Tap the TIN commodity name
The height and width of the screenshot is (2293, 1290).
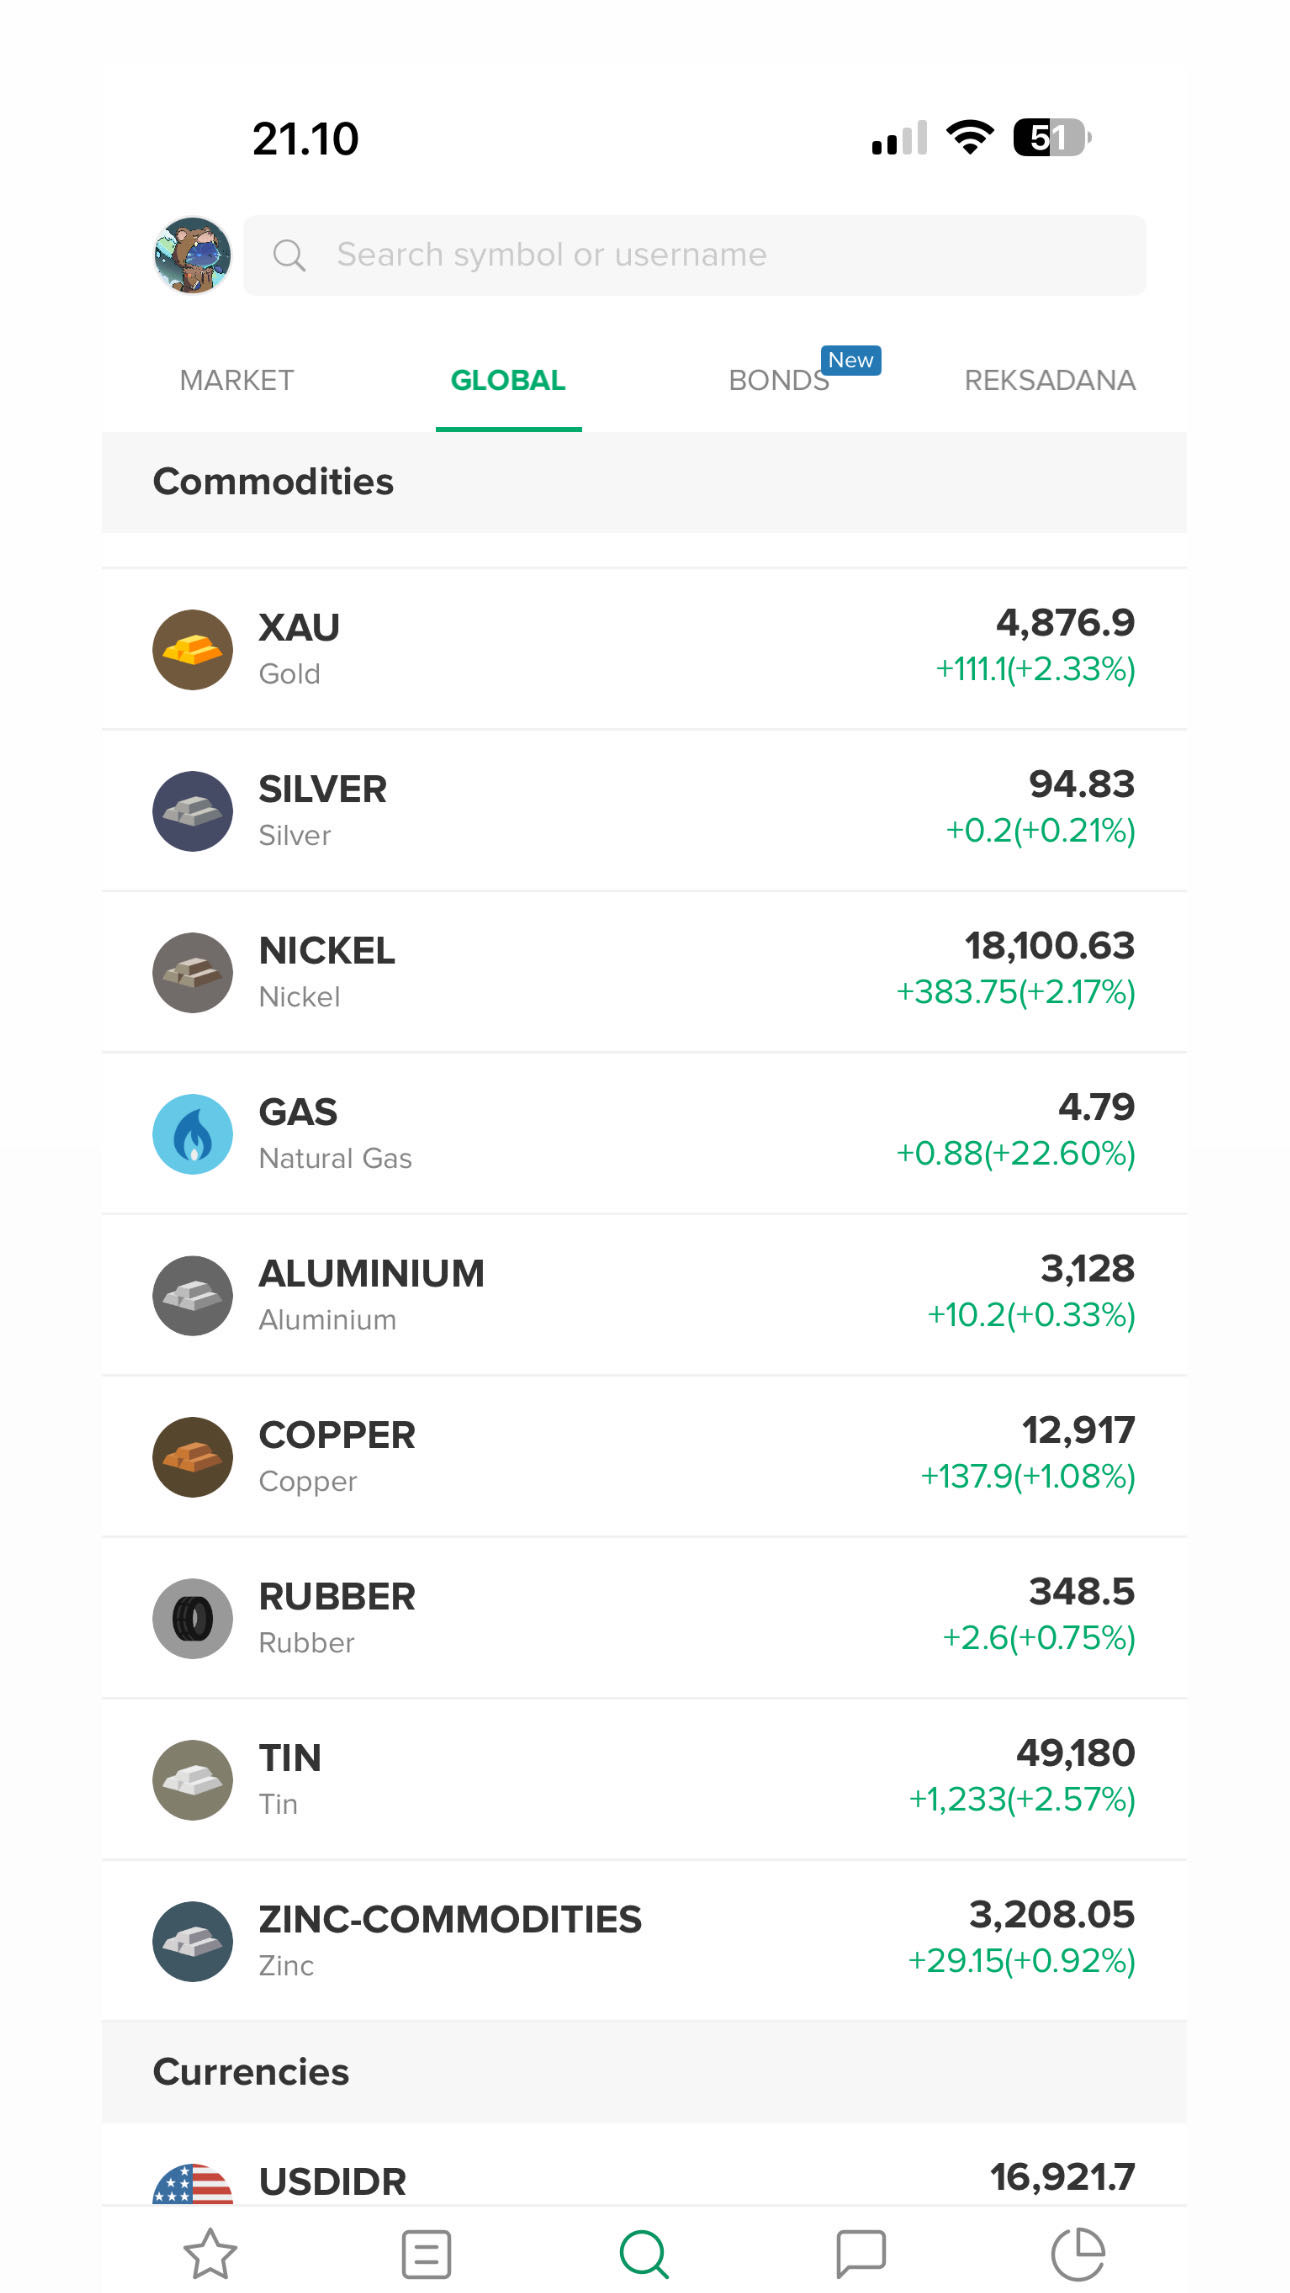point(290,1757)
